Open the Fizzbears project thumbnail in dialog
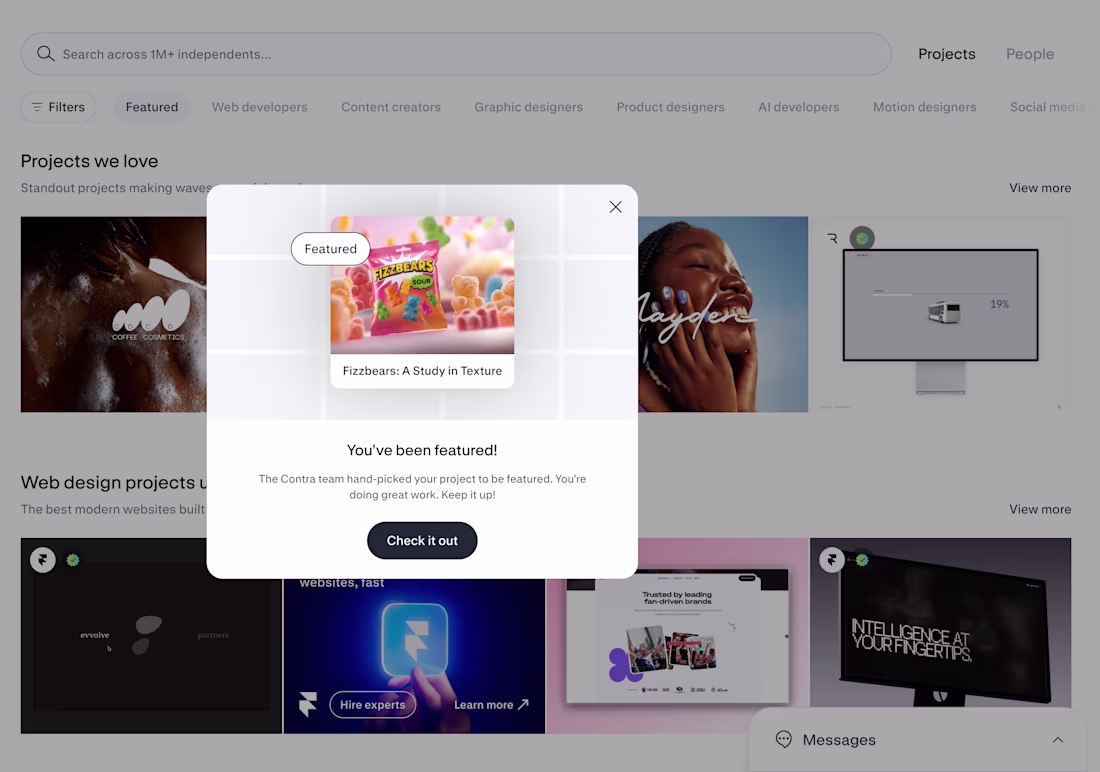This screenshot has width=1100, height=772. [x=422, y=285]
